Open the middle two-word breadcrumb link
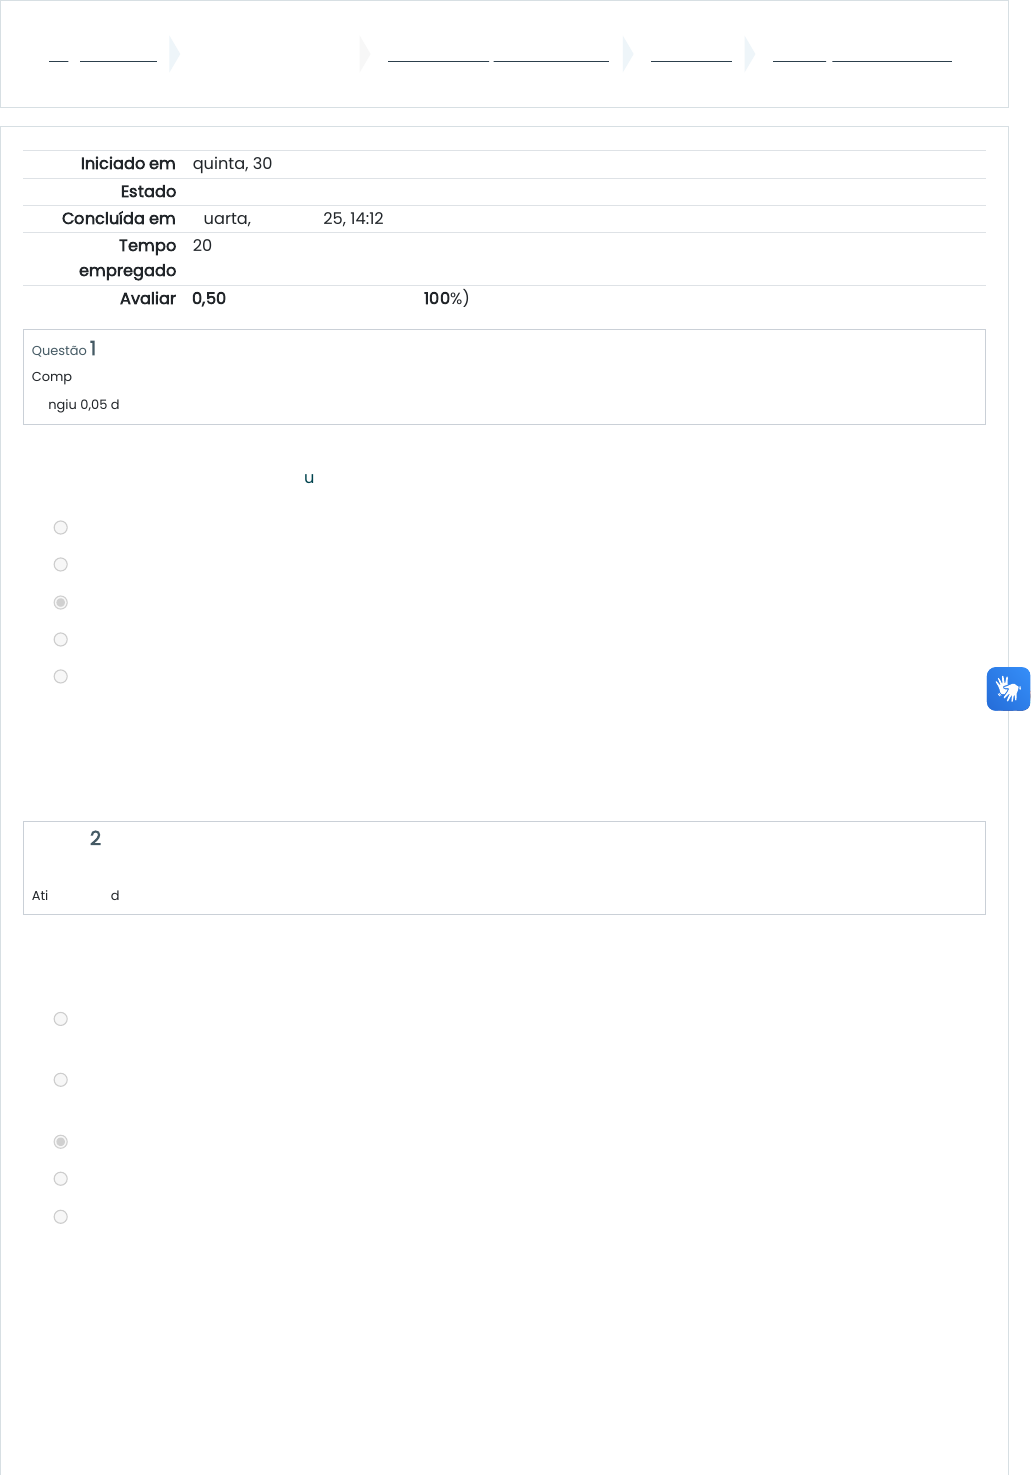1031x1475 pixels. 498,54
